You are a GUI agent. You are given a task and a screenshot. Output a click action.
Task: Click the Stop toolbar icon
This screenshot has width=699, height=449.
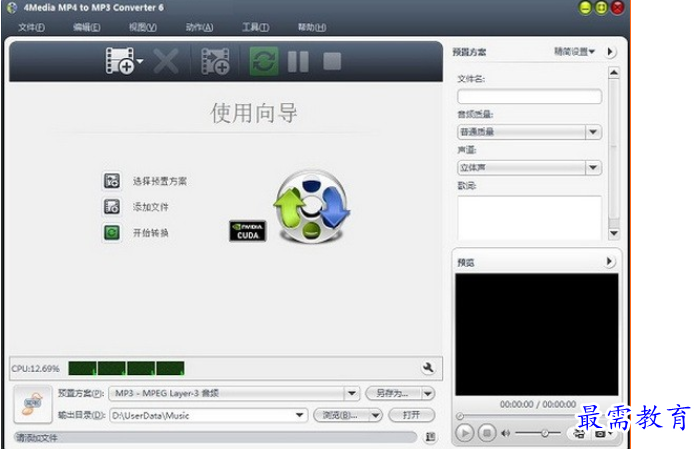[x=332, y=61]
